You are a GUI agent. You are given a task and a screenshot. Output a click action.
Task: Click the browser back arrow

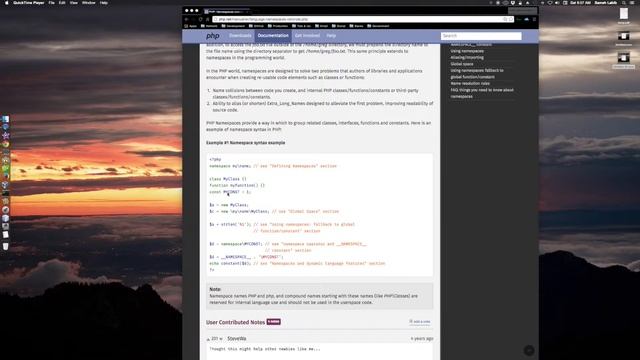pos(187,19)
